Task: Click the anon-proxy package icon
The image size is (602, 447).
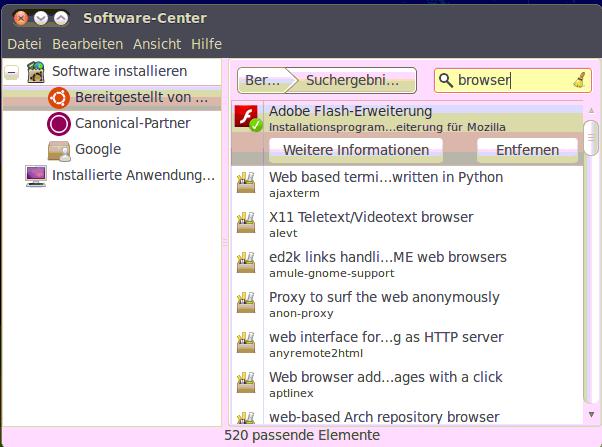Action: click(246, 303)
